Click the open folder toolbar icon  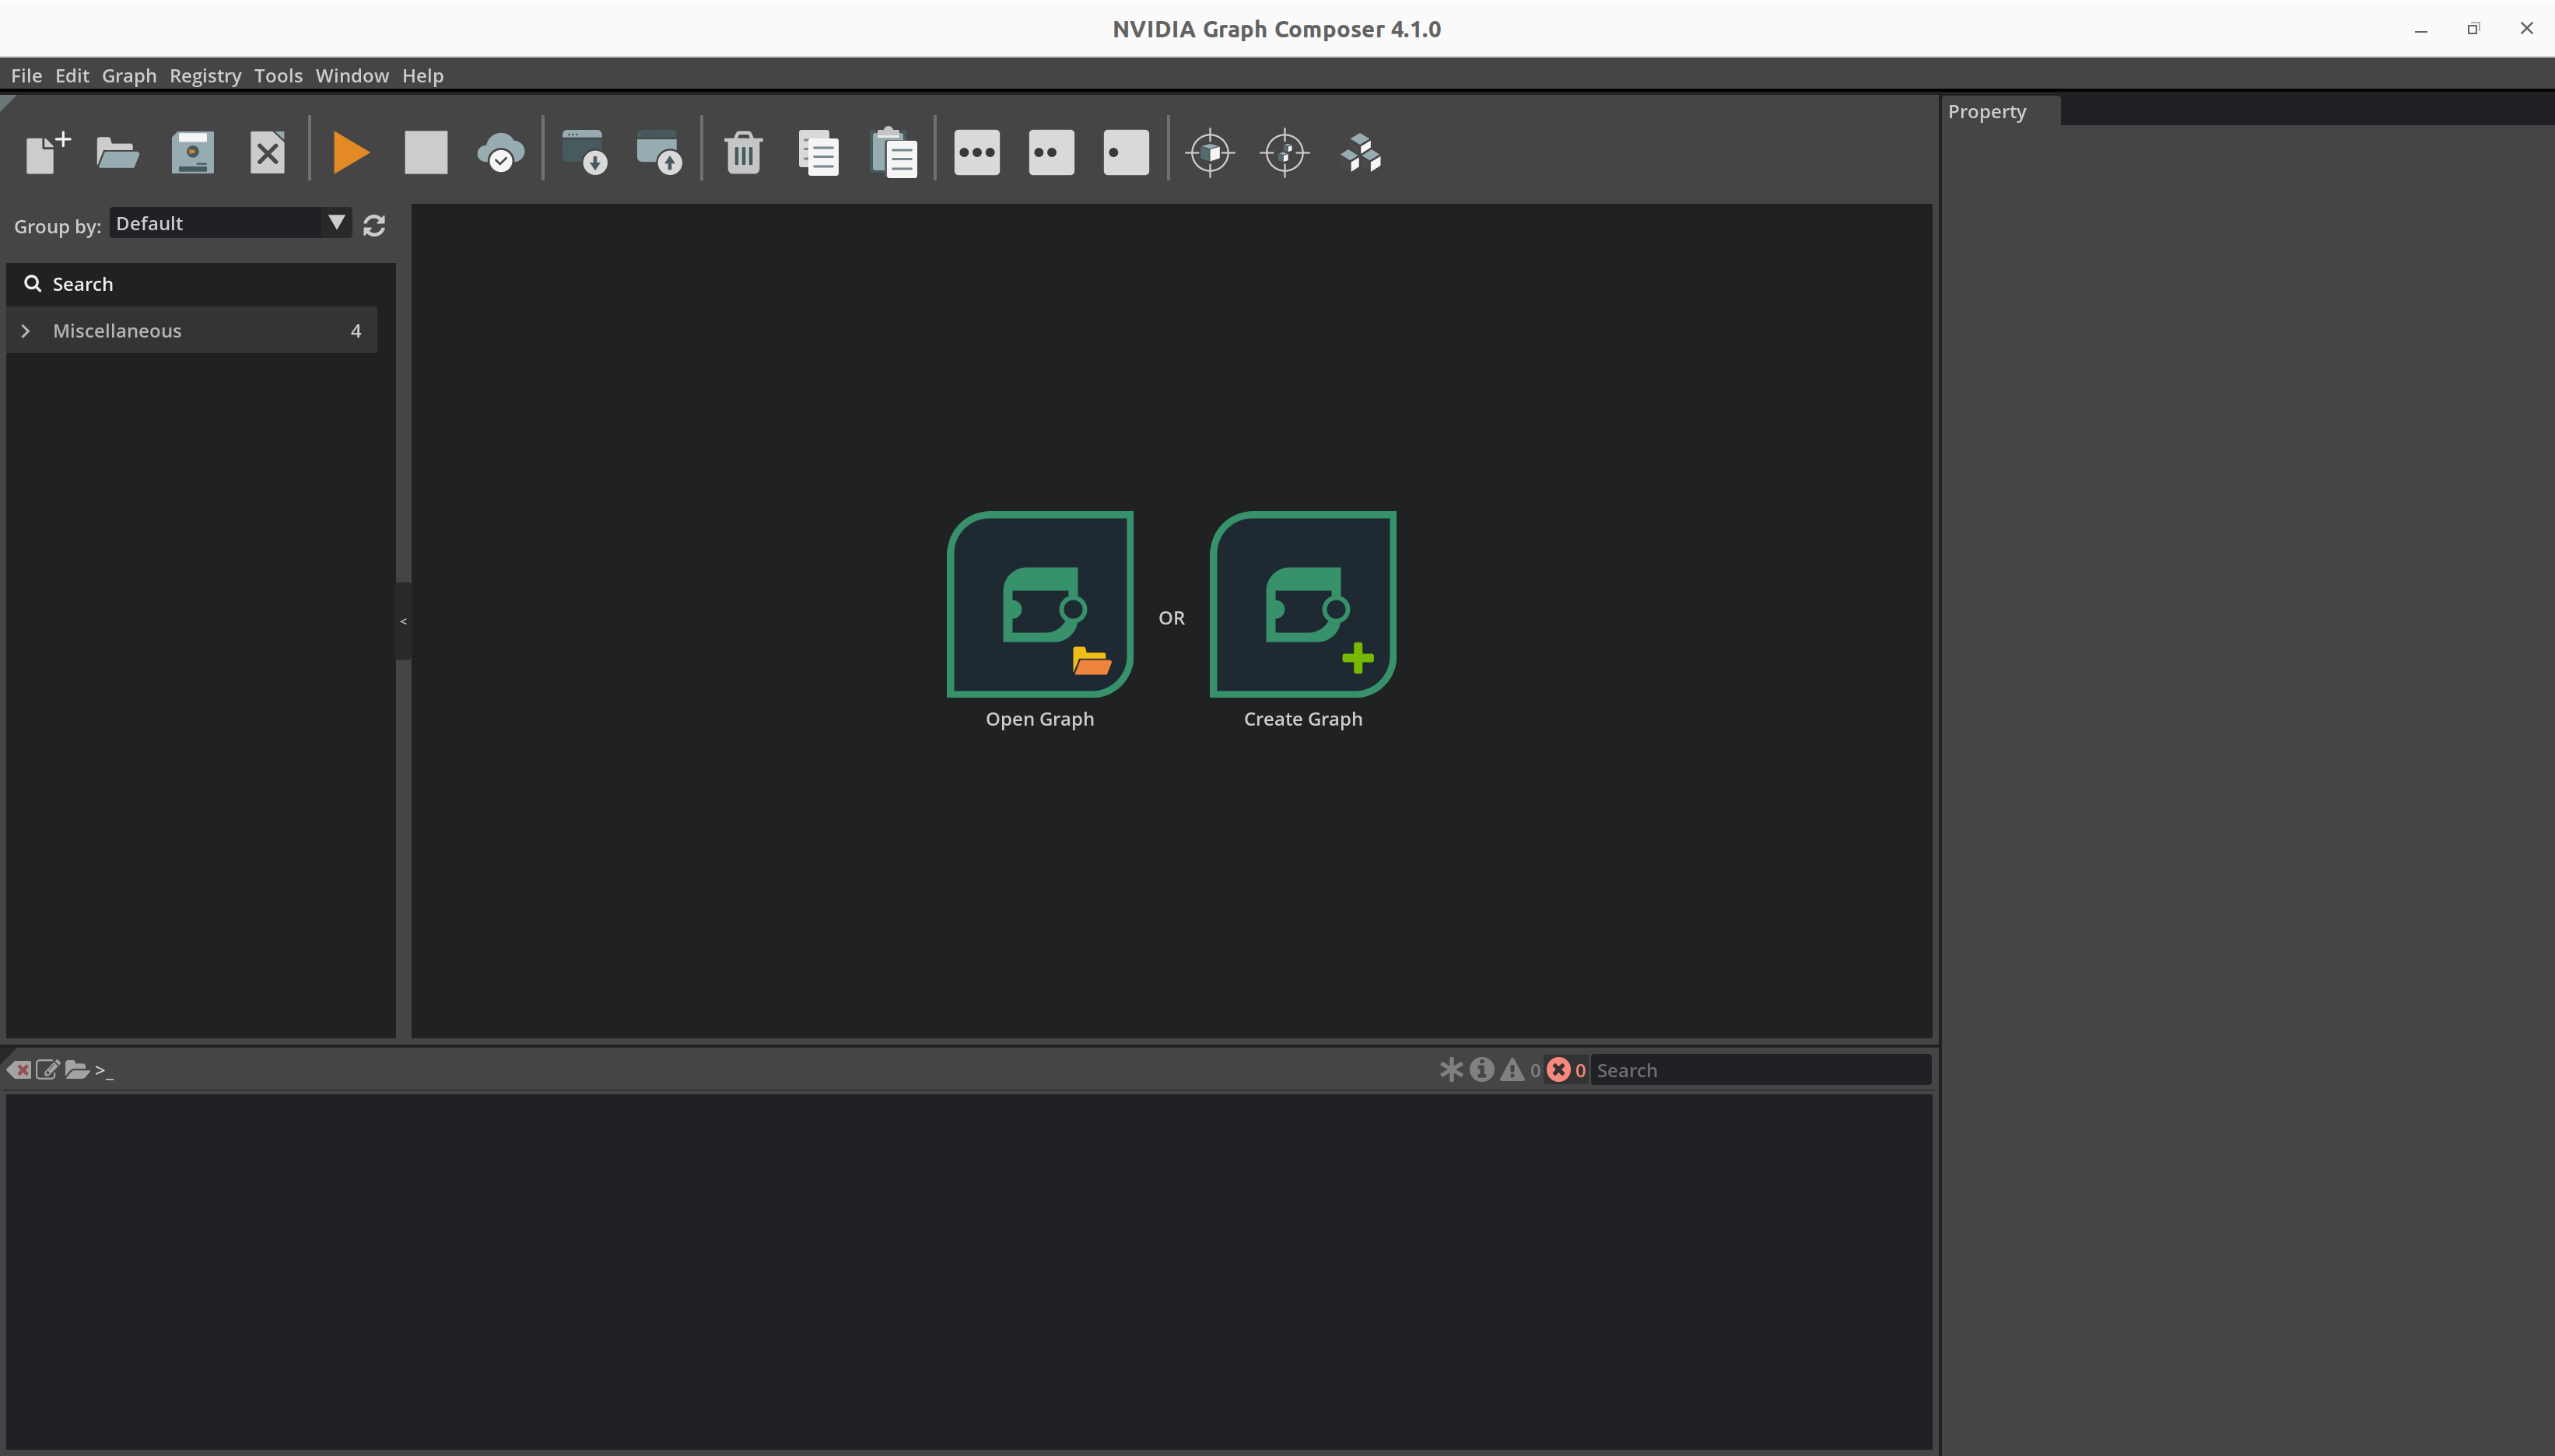pyautogui.click(x=117, y=153)
